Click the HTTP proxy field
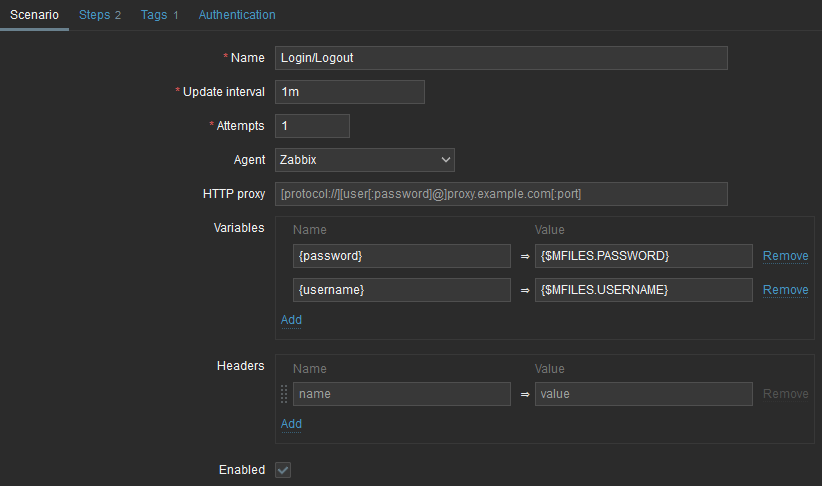822x486 pixels. (x=500, y=194)
